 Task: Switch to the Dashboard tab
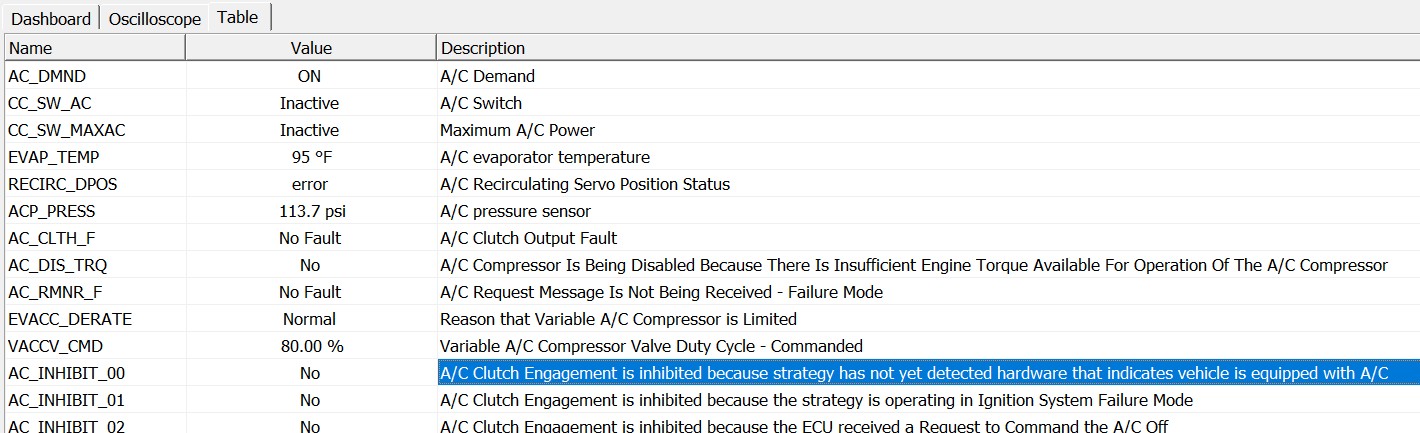50,18
